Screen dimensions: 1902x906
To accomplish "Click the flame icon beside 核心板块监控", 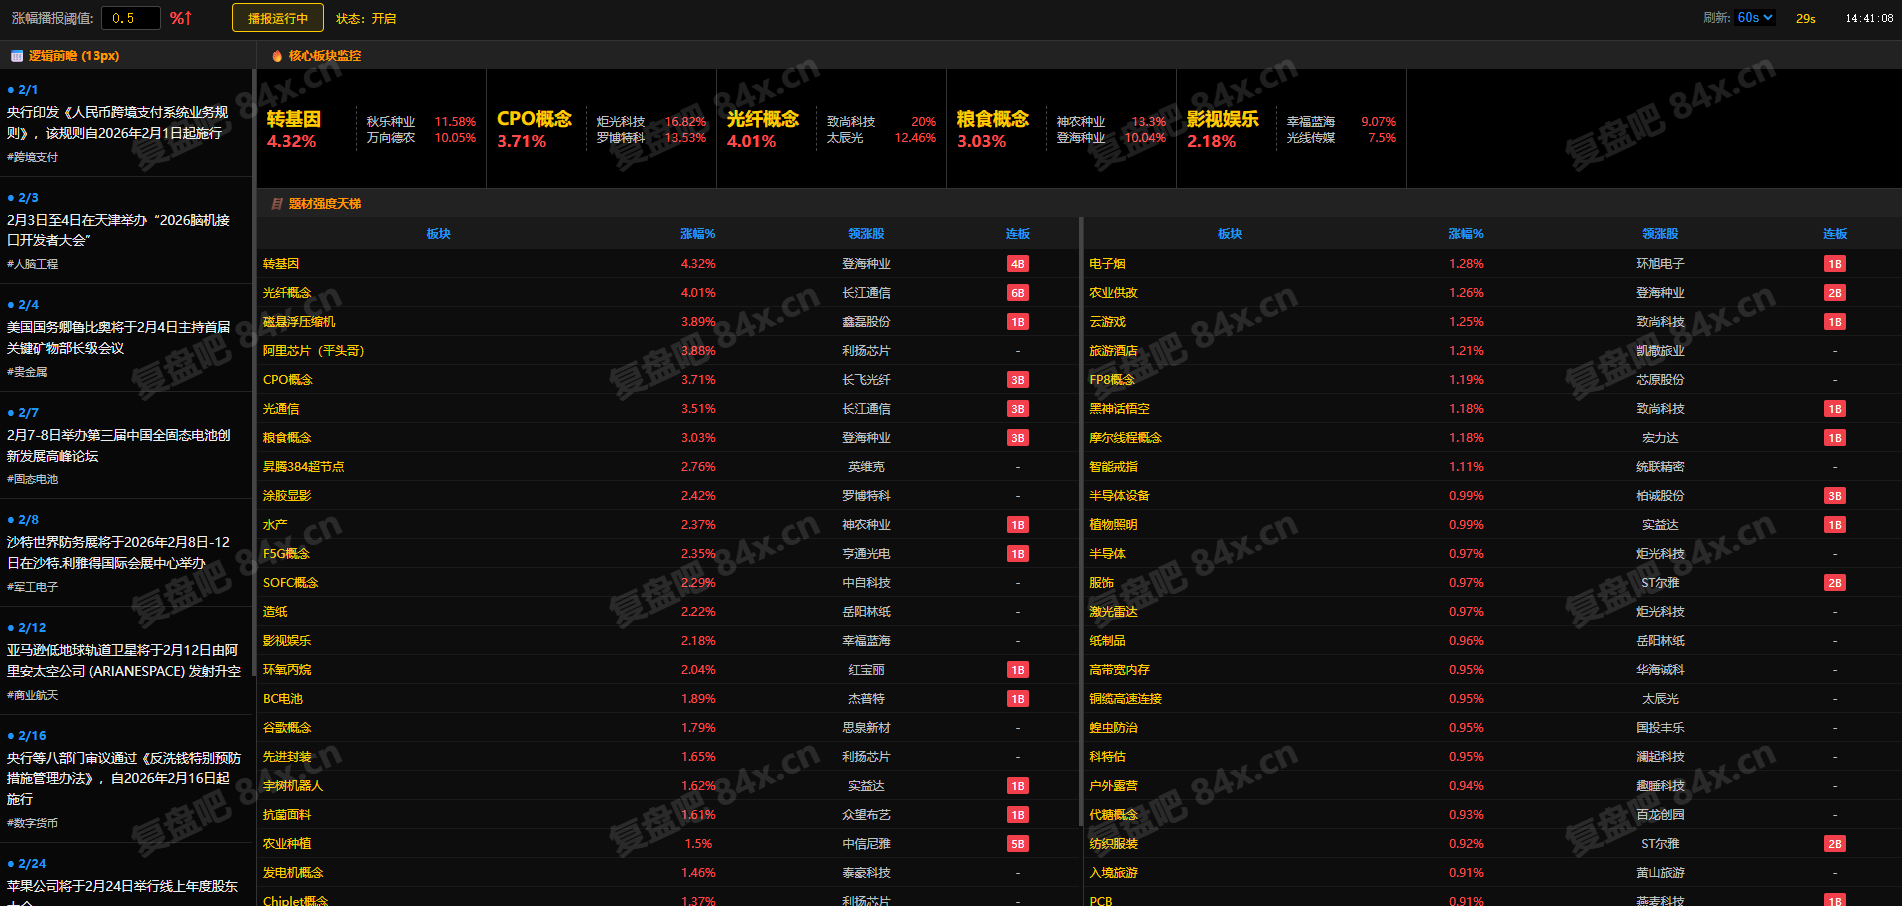I will coord(277,56).
